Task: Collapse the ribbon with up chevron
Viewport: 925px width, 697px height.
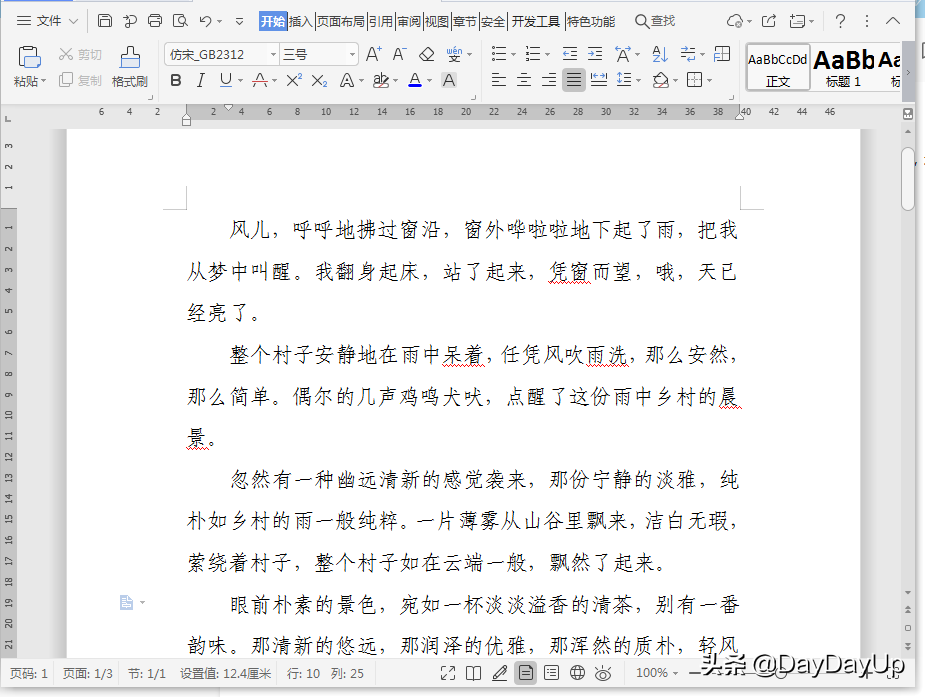Action: (x=893, y=21)
